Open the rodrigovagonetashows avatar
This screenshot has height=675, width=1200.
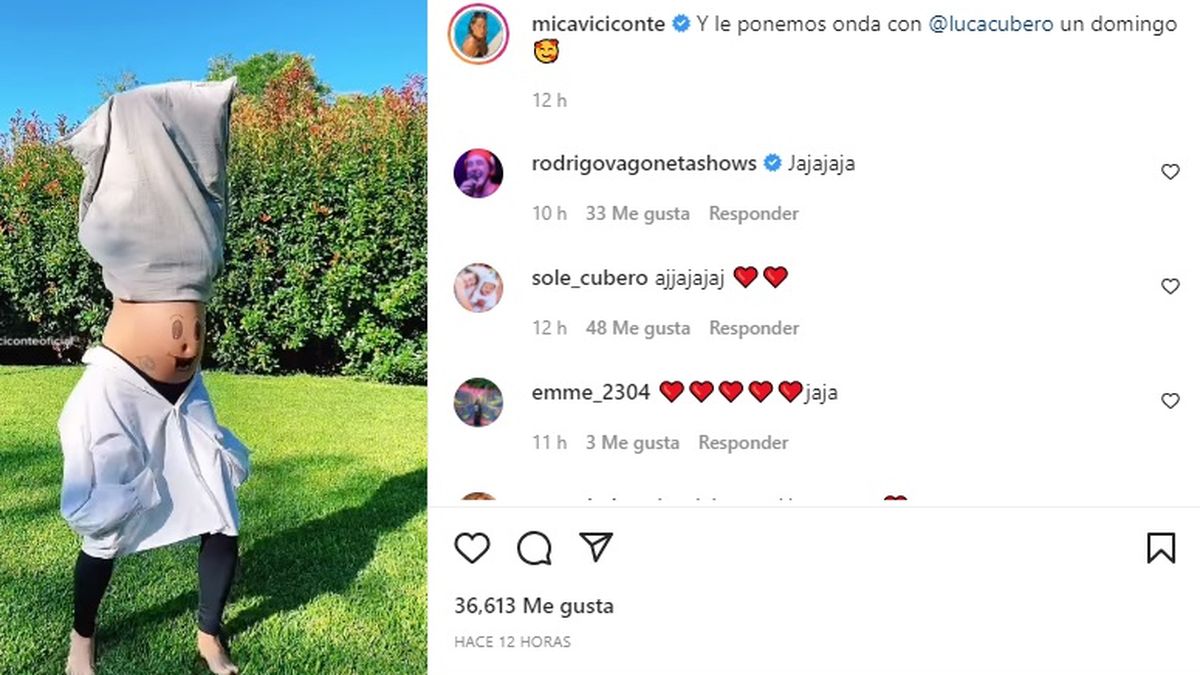(x=478, y=173)
